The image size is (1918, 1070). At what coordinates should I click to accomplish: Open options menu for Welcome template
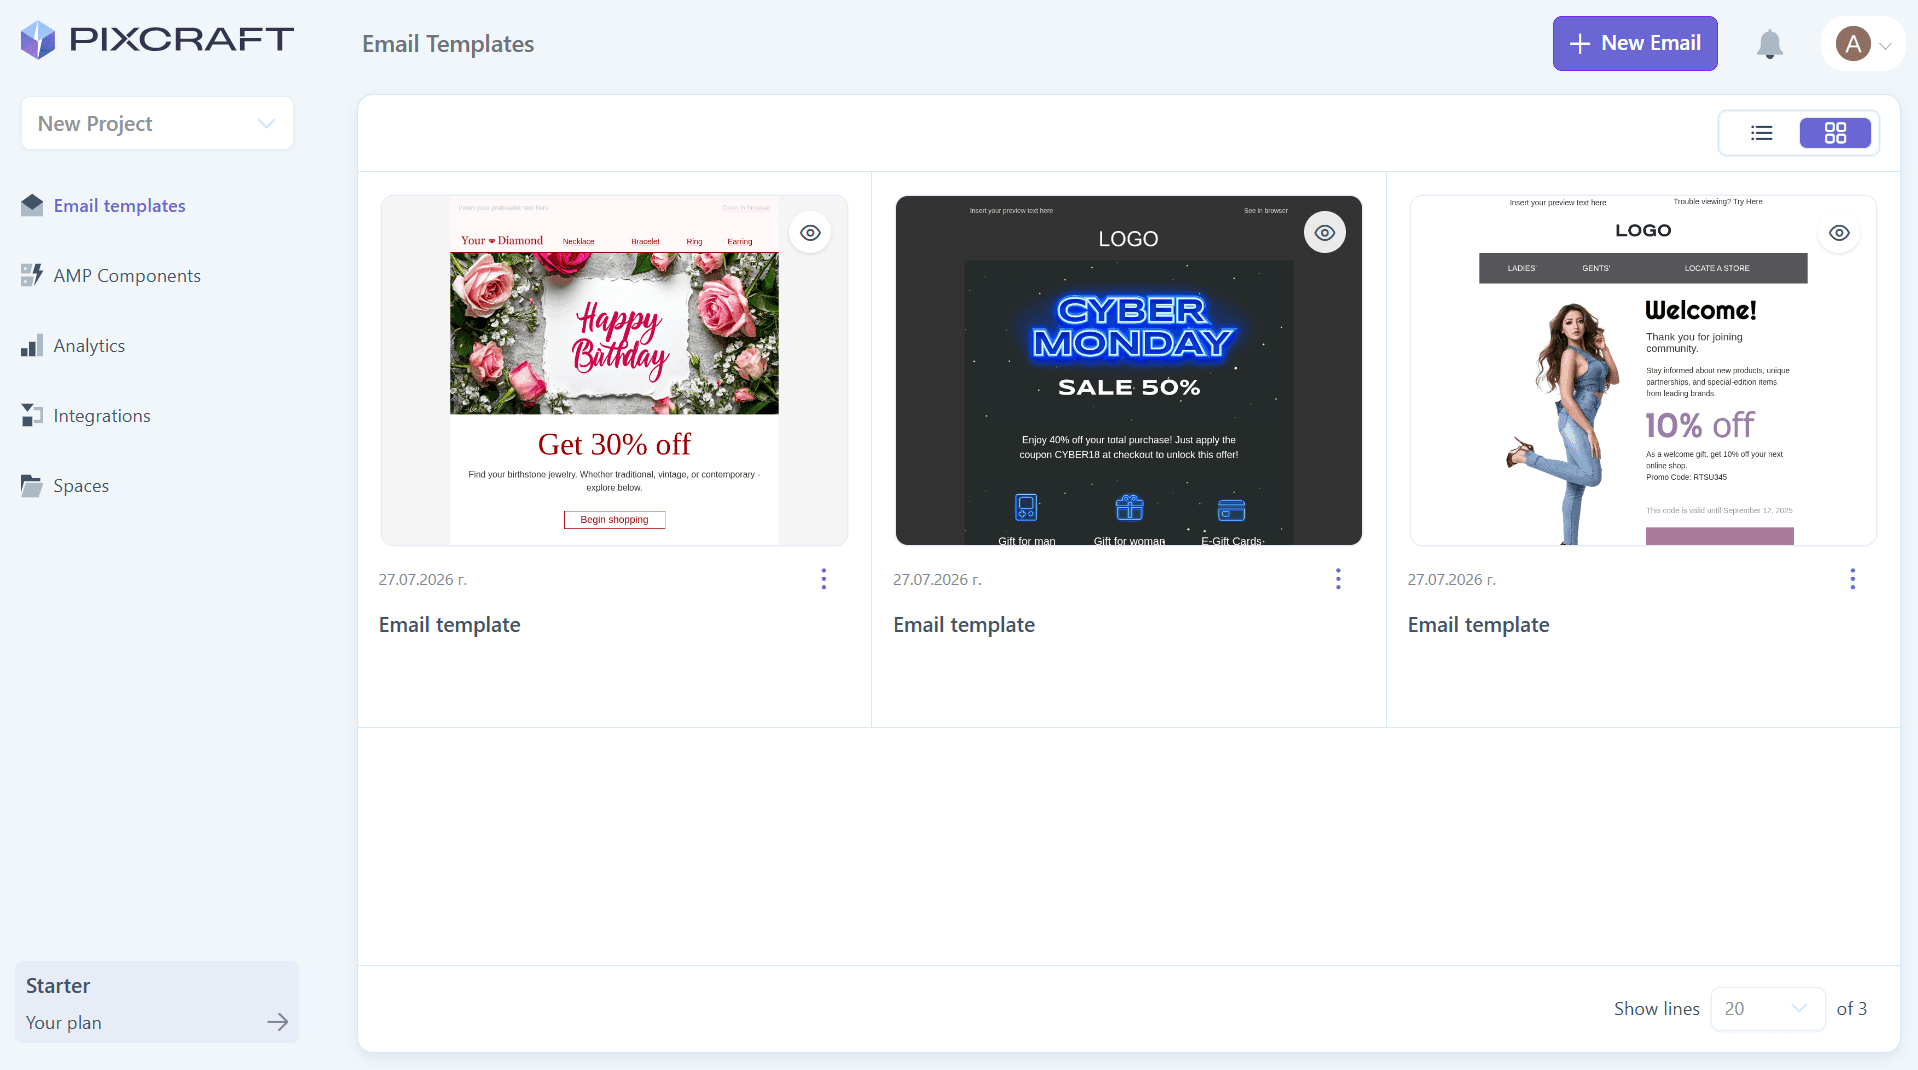[x=1852, y=579]
